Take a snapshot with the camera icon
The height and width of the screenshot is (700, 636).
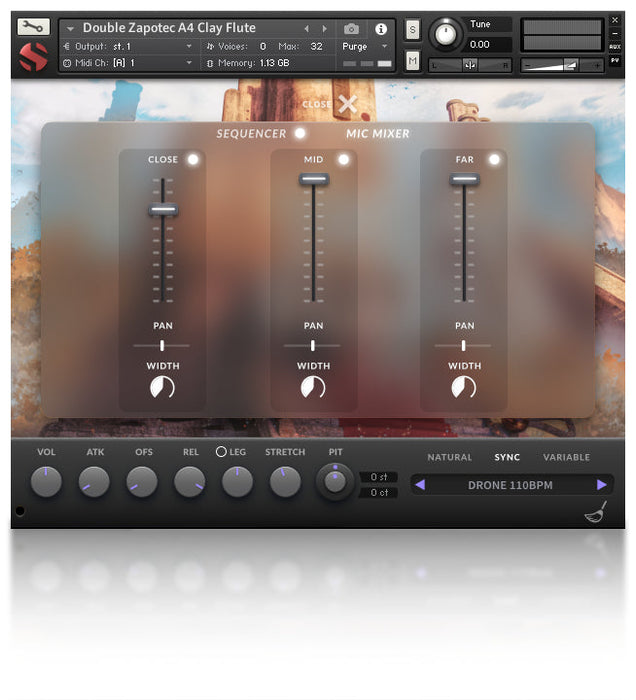[351, 29]
